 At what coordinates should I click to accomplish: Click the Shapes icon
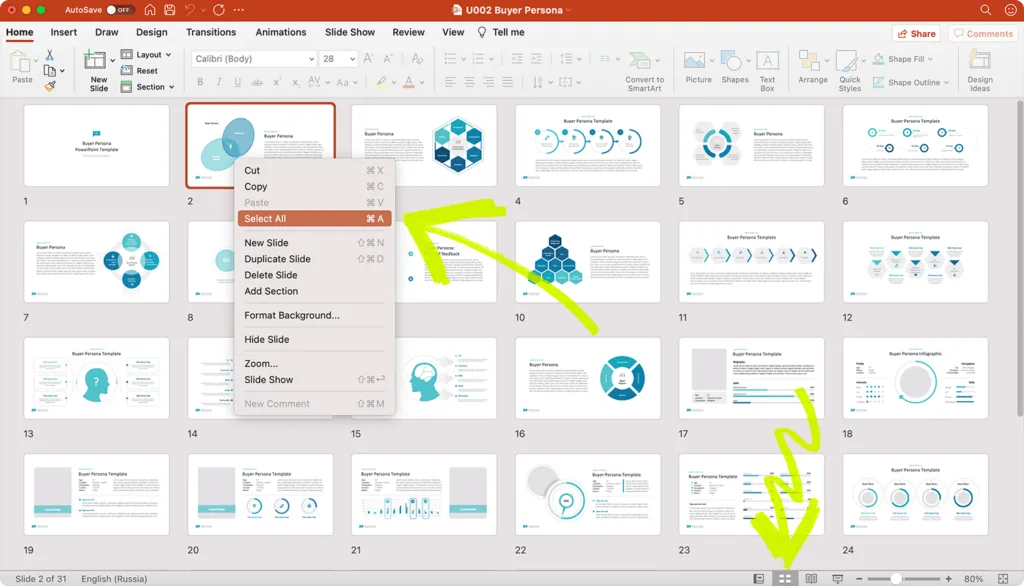[731, 61]
